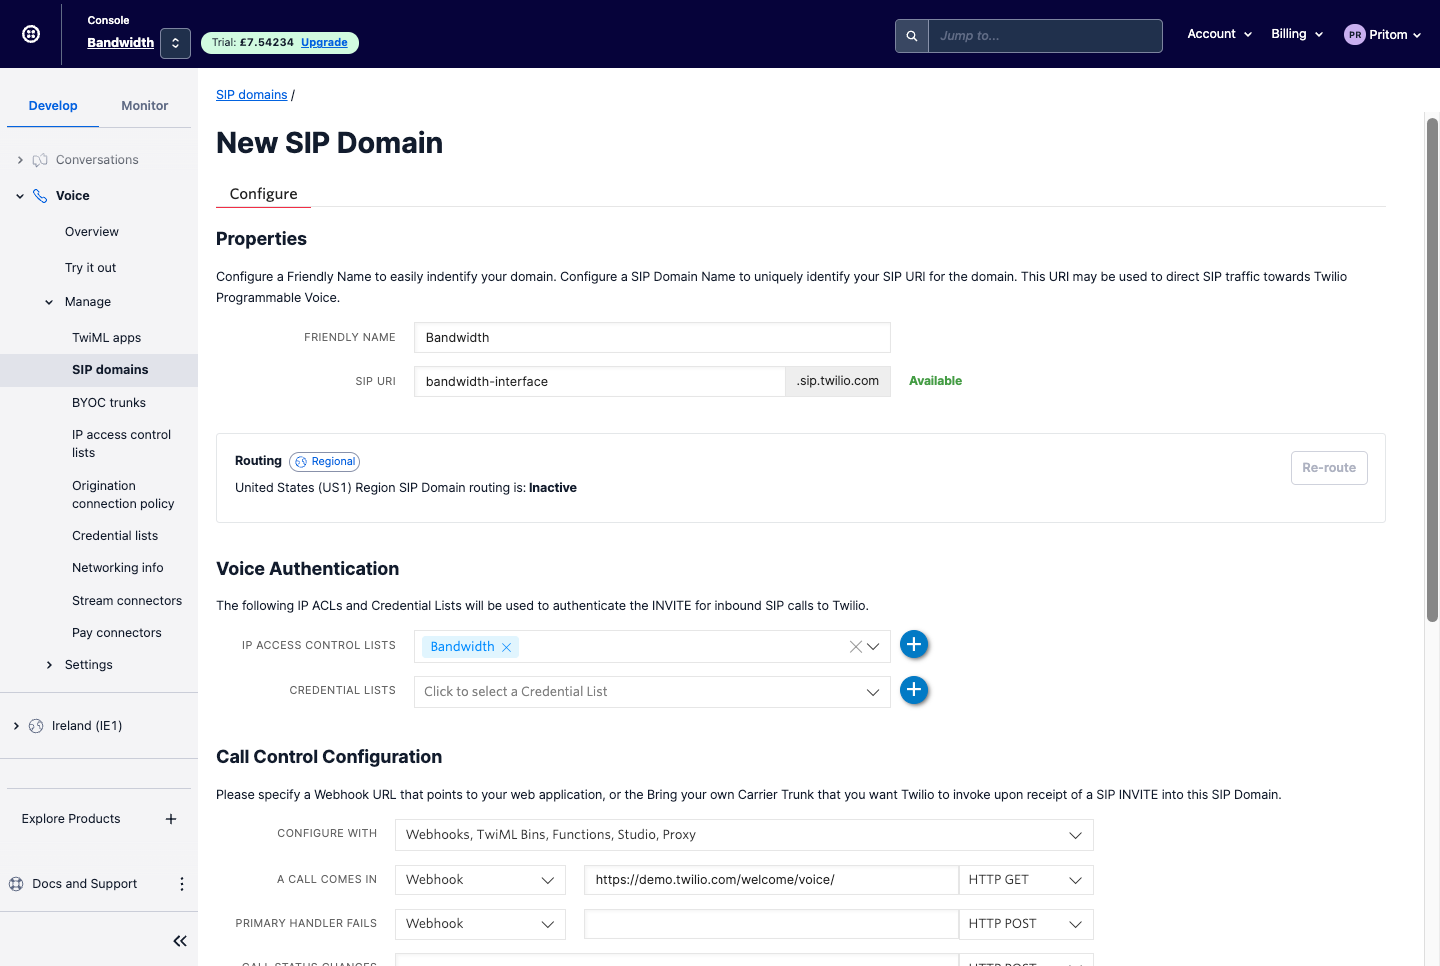
Task: Open the Configure With dropdown
Action: click(744, 835)
